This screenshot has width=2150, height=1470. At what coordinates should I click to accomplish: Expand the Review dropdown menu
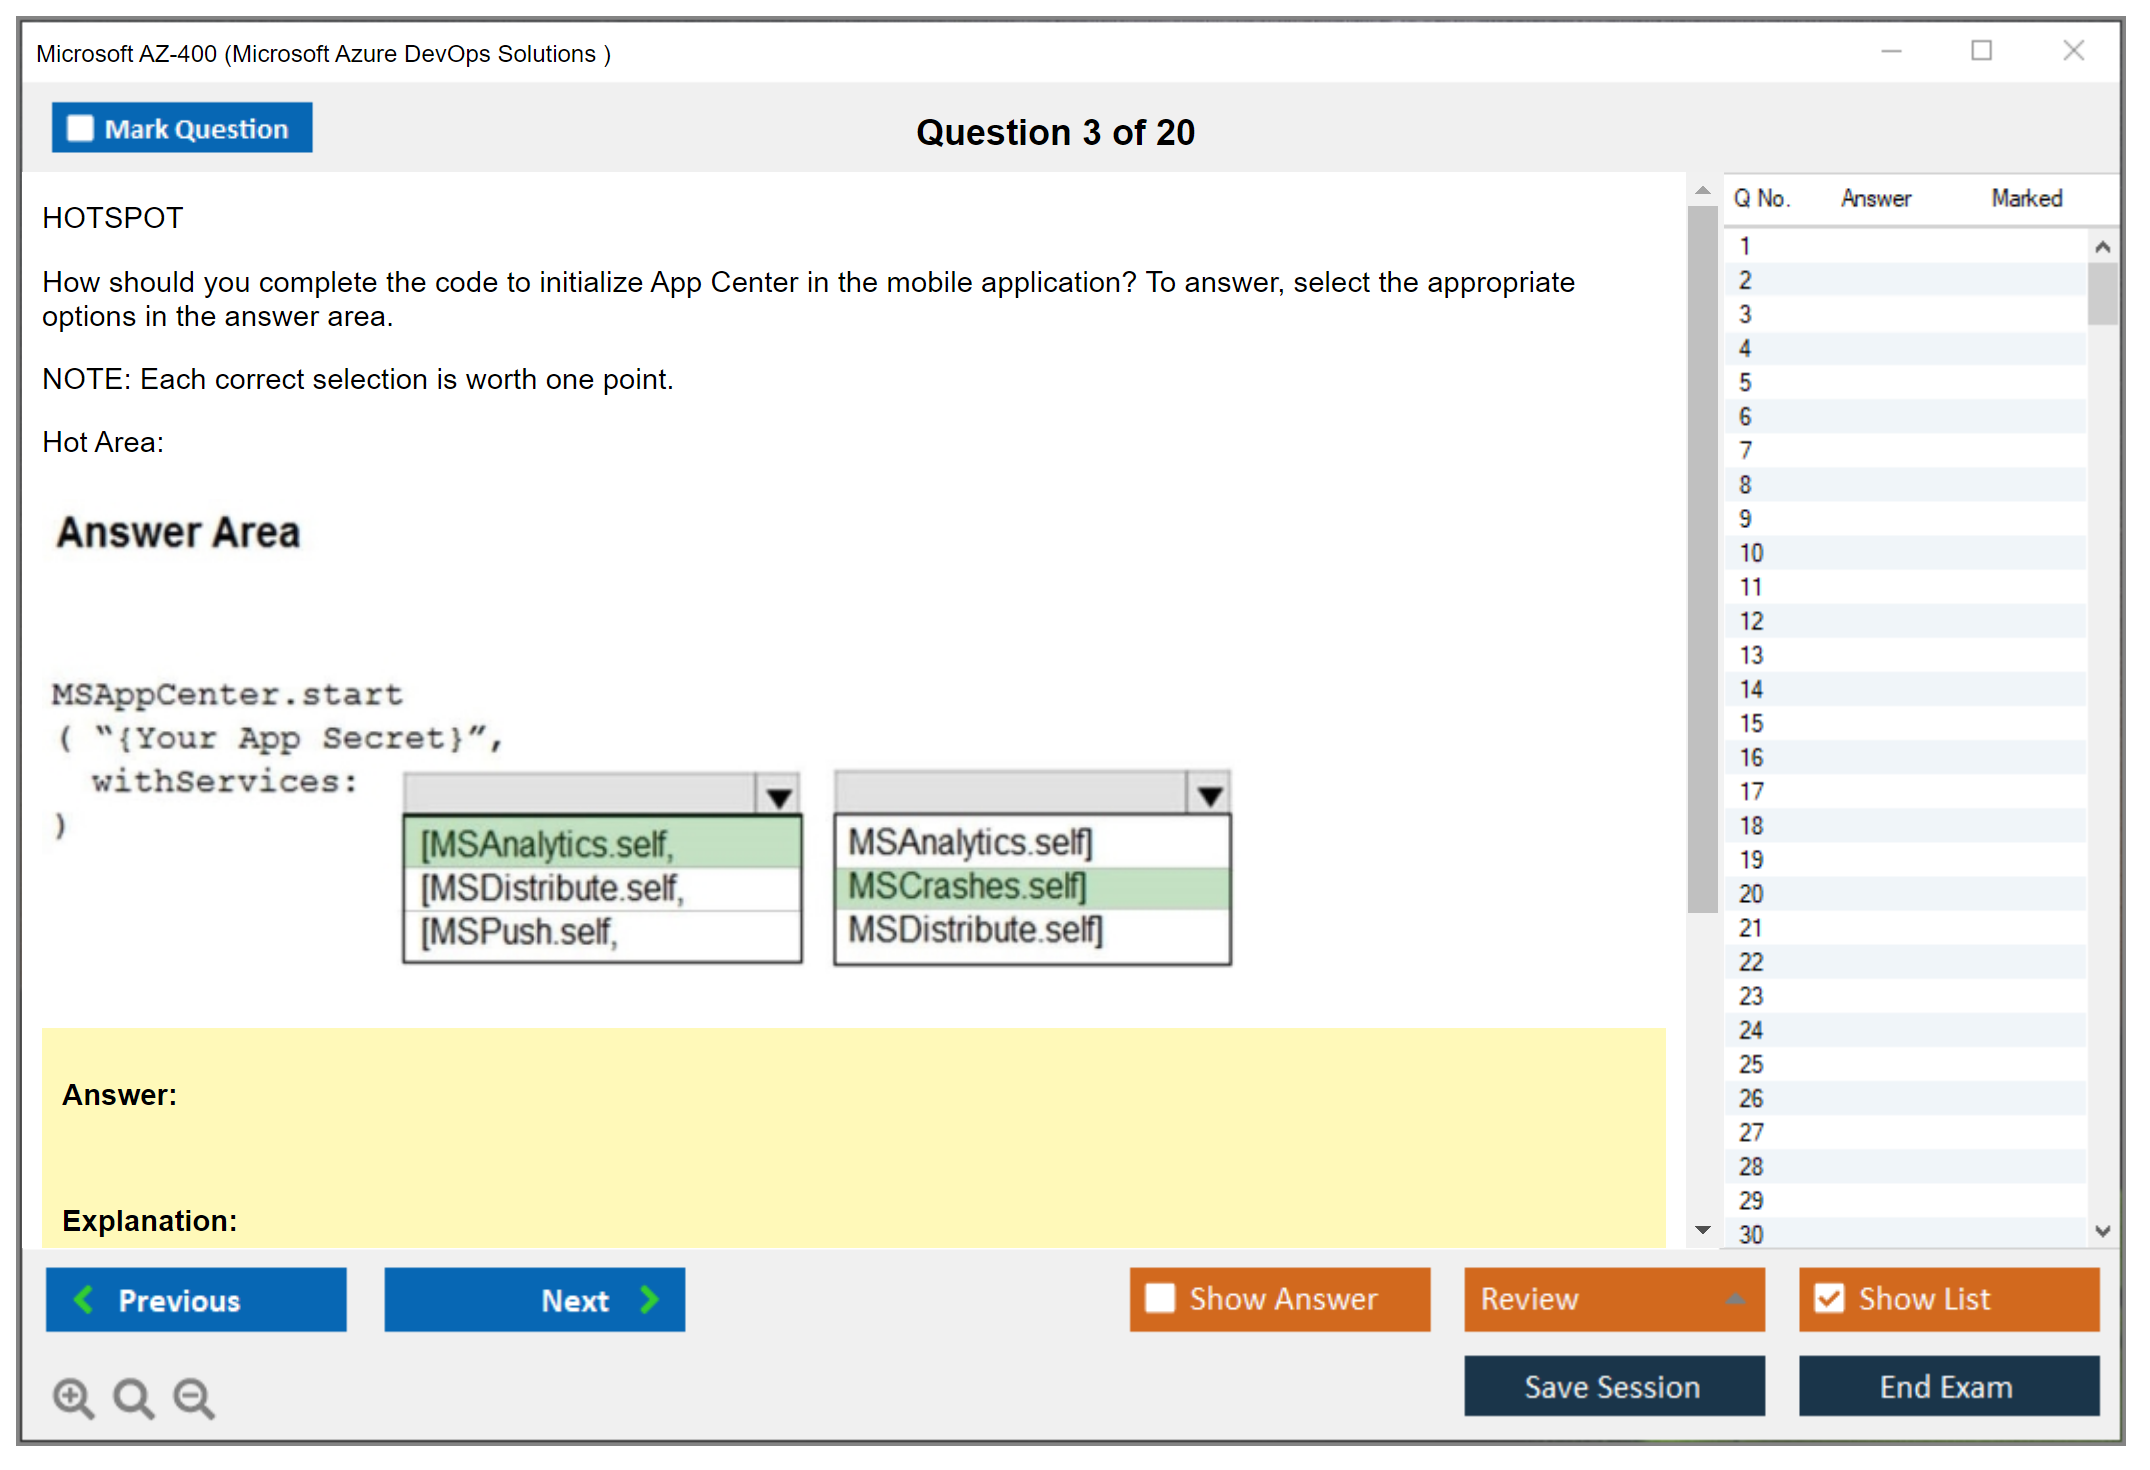point(1735,1299)
